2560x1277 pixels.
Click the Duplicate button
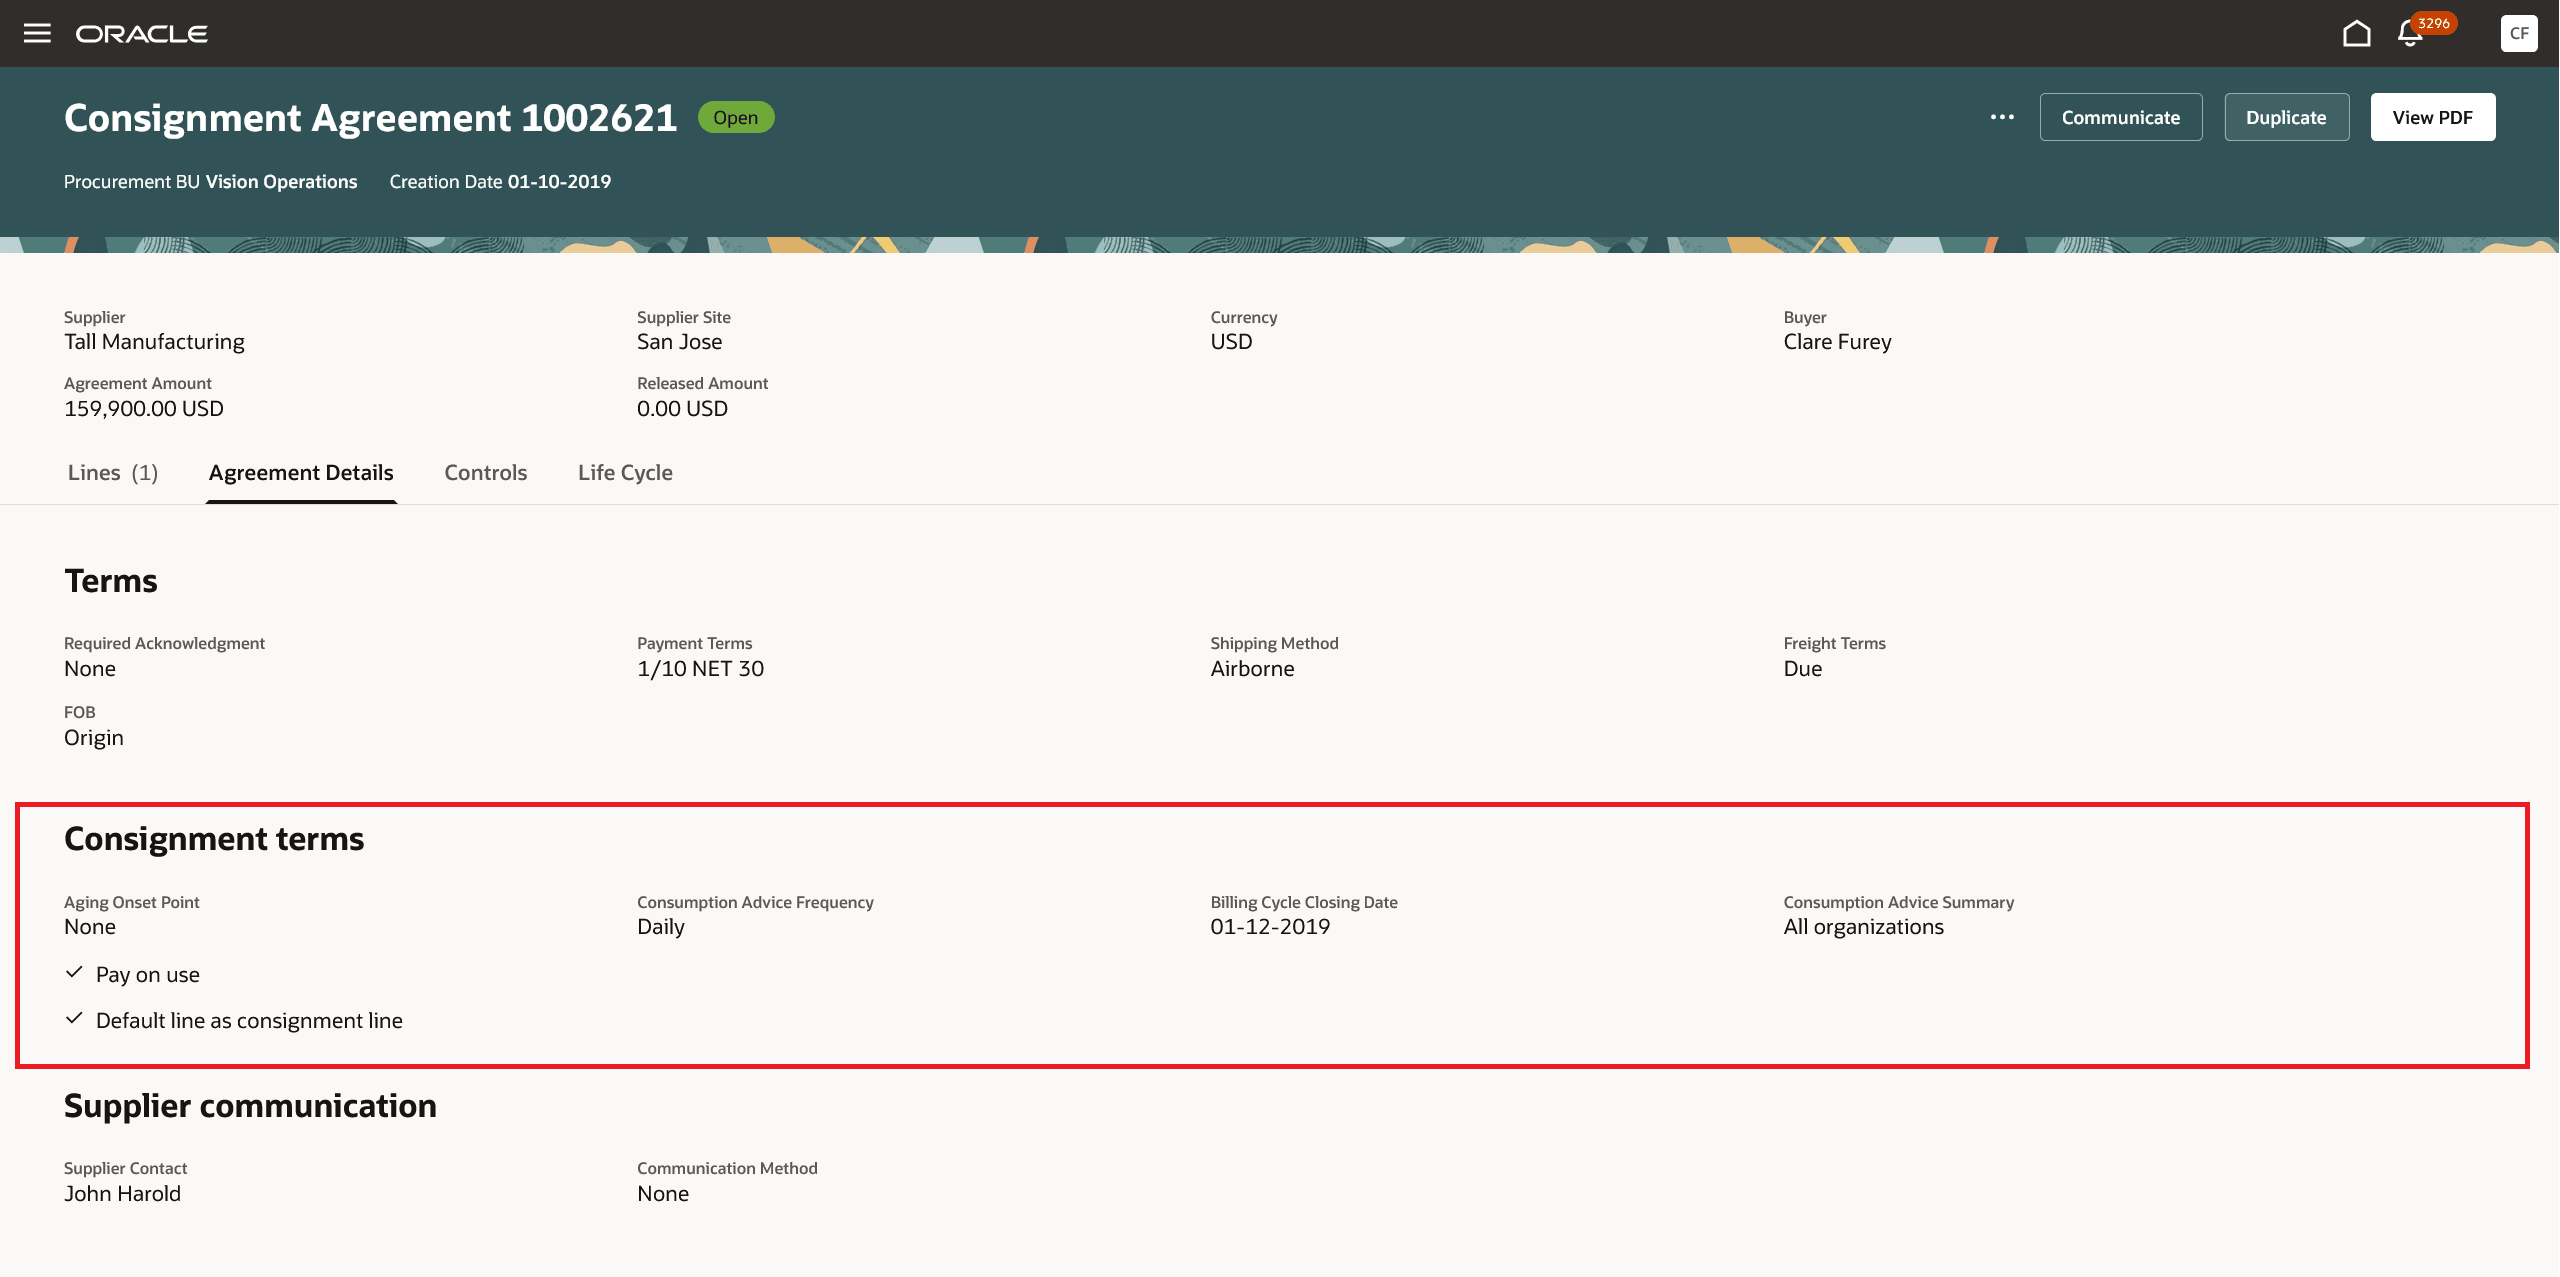click(x=2286, y=117)
